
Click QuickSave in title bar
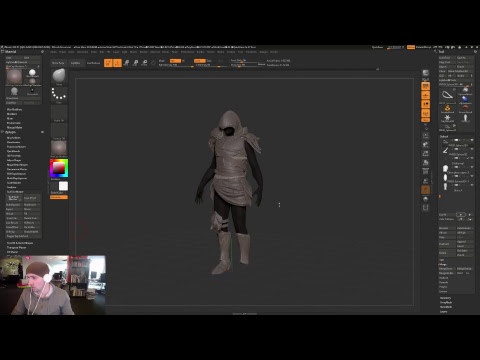click(x=378, y=47)
